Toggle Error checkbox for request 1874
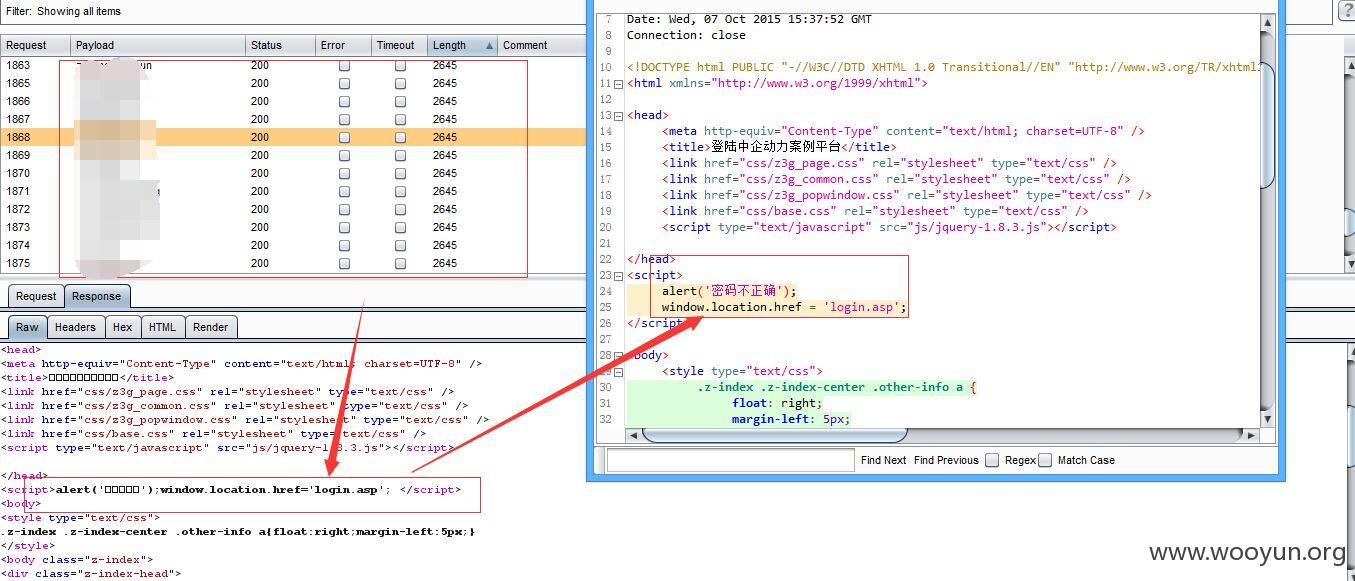This screenshot has height=581, width=1355. [344, 245]
